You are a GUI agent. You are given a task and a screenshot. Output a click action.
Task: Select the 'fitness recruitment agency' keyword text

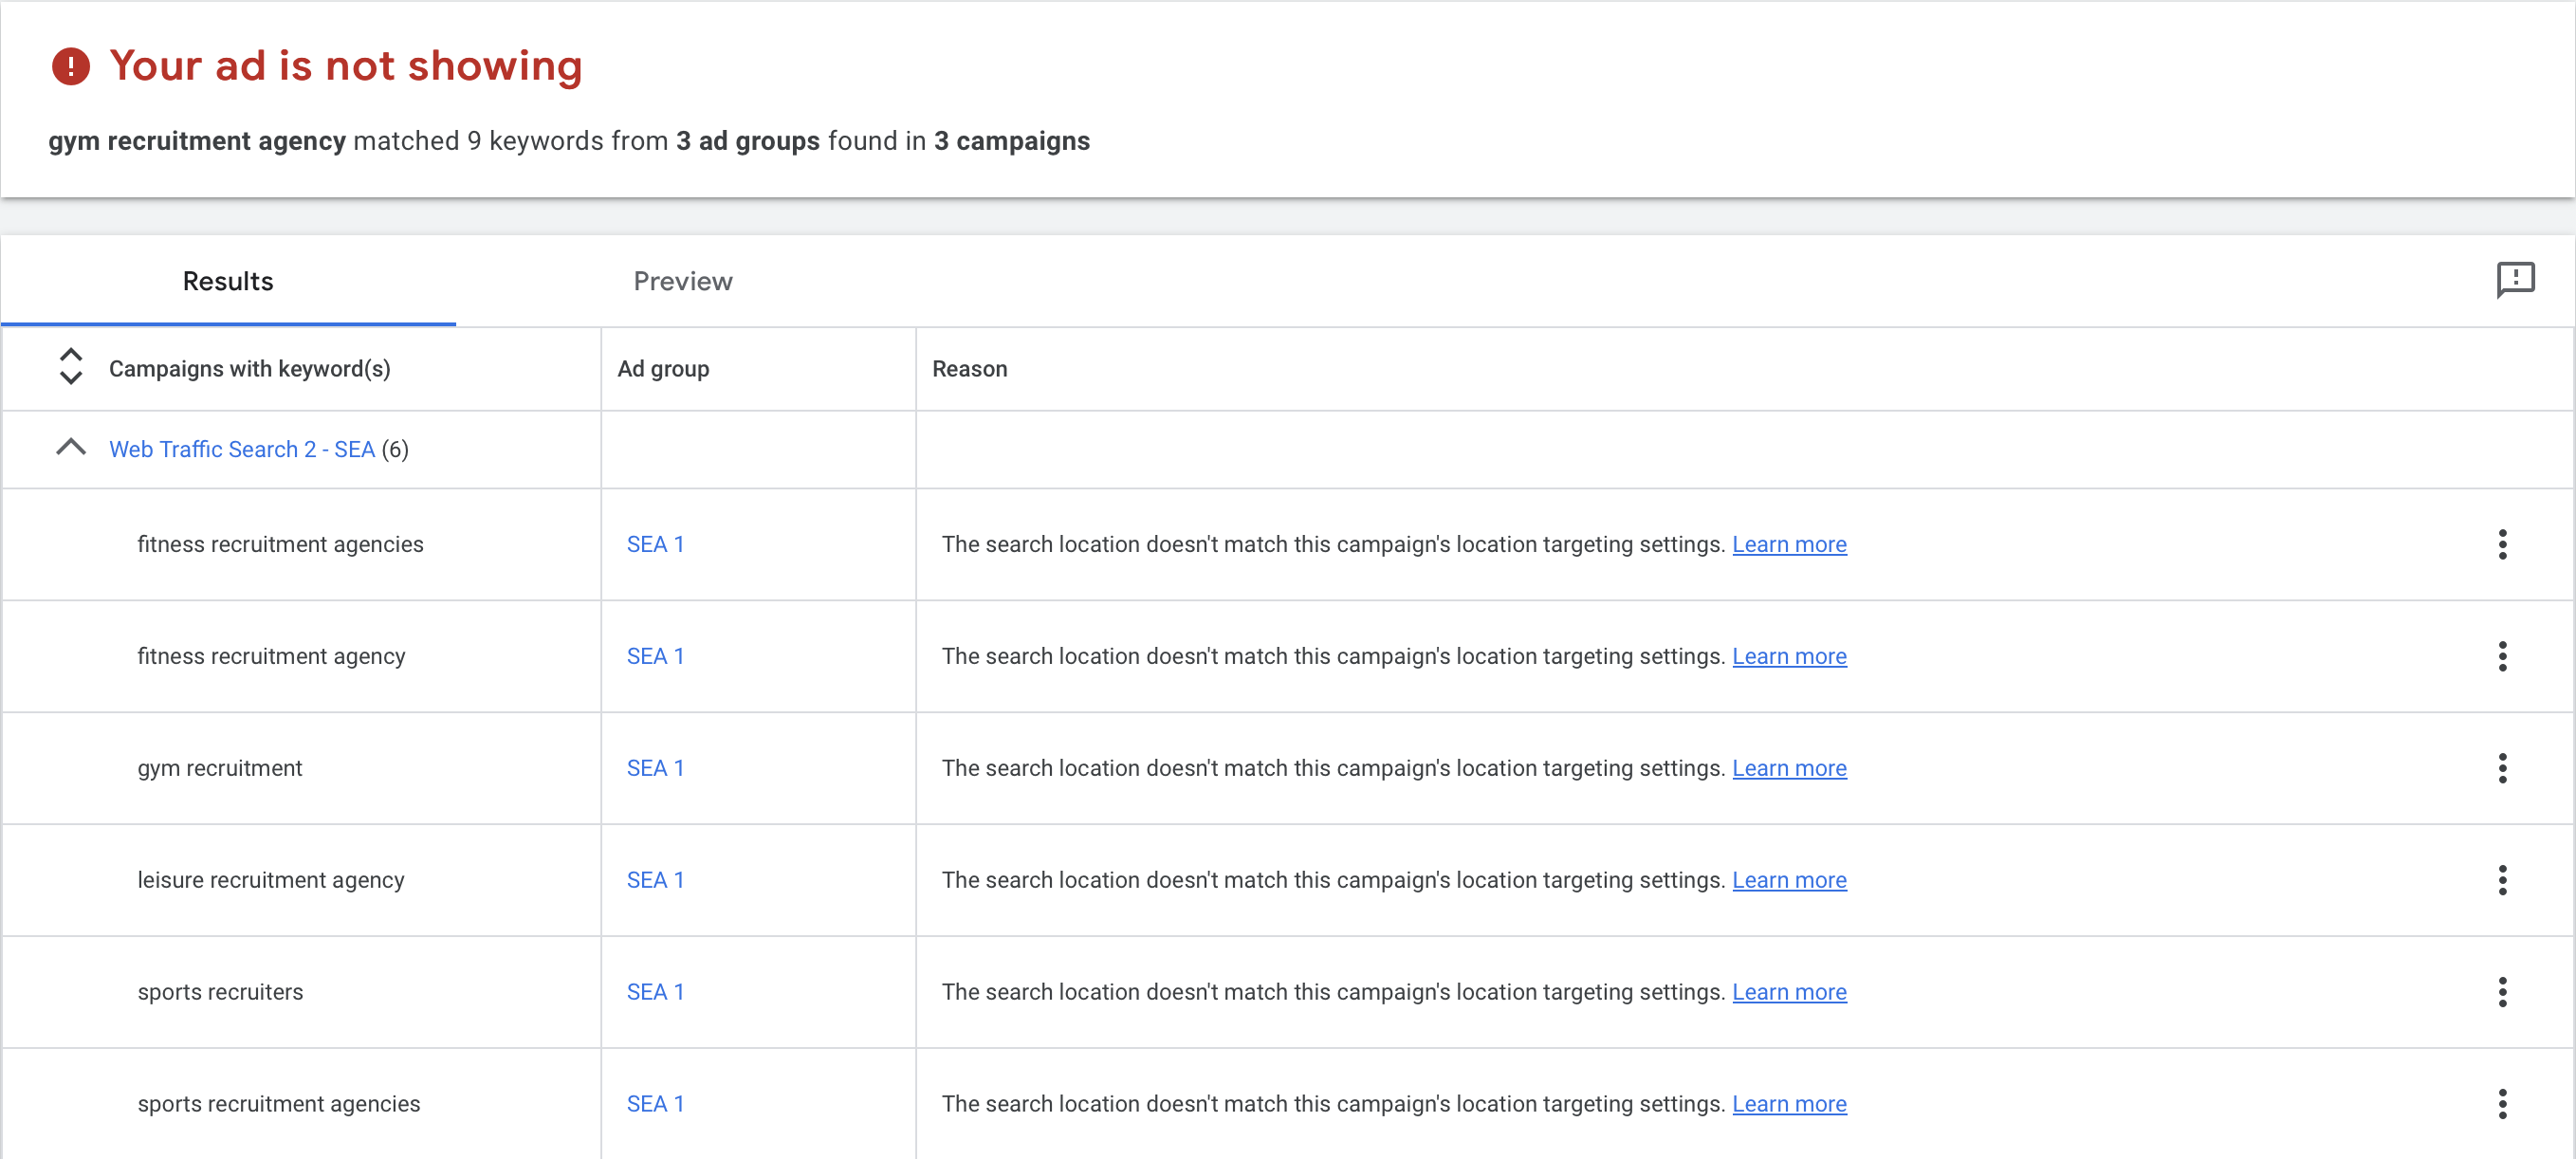271,657
